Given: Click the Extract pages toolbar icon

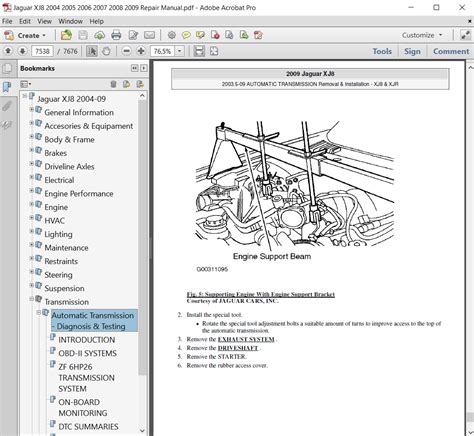Looking at the screenshot, I should pos(229,35).
